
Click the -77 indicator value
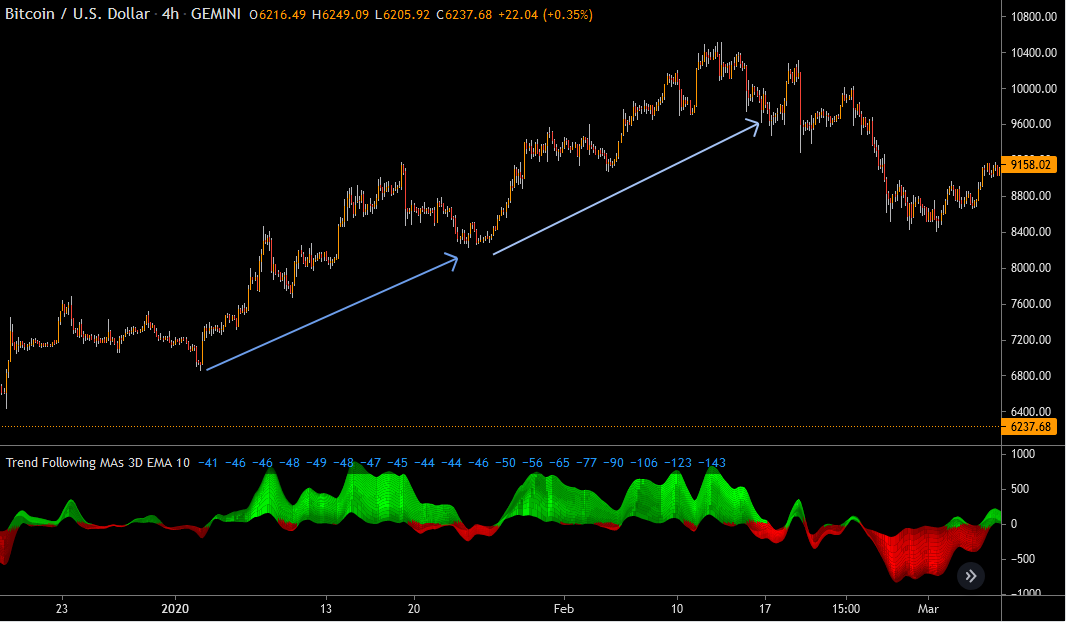tap(586, 463)
